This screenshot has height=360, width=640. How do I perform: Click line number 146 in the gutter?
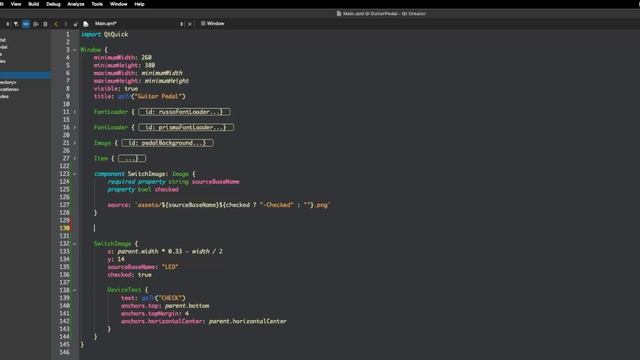pos(64,352)
